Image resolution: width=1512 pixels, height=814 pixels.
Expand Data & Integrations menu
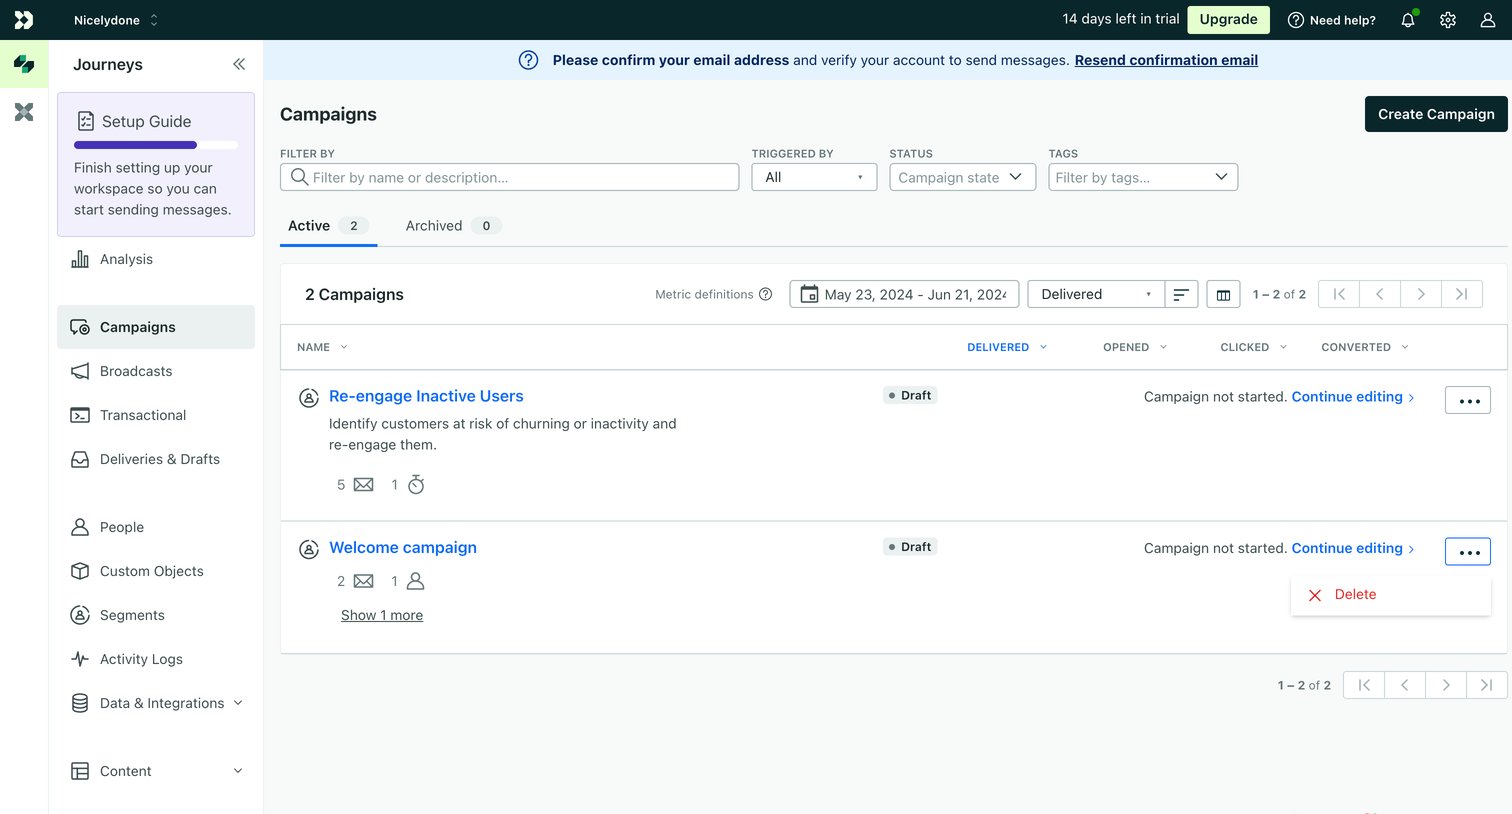156,703
